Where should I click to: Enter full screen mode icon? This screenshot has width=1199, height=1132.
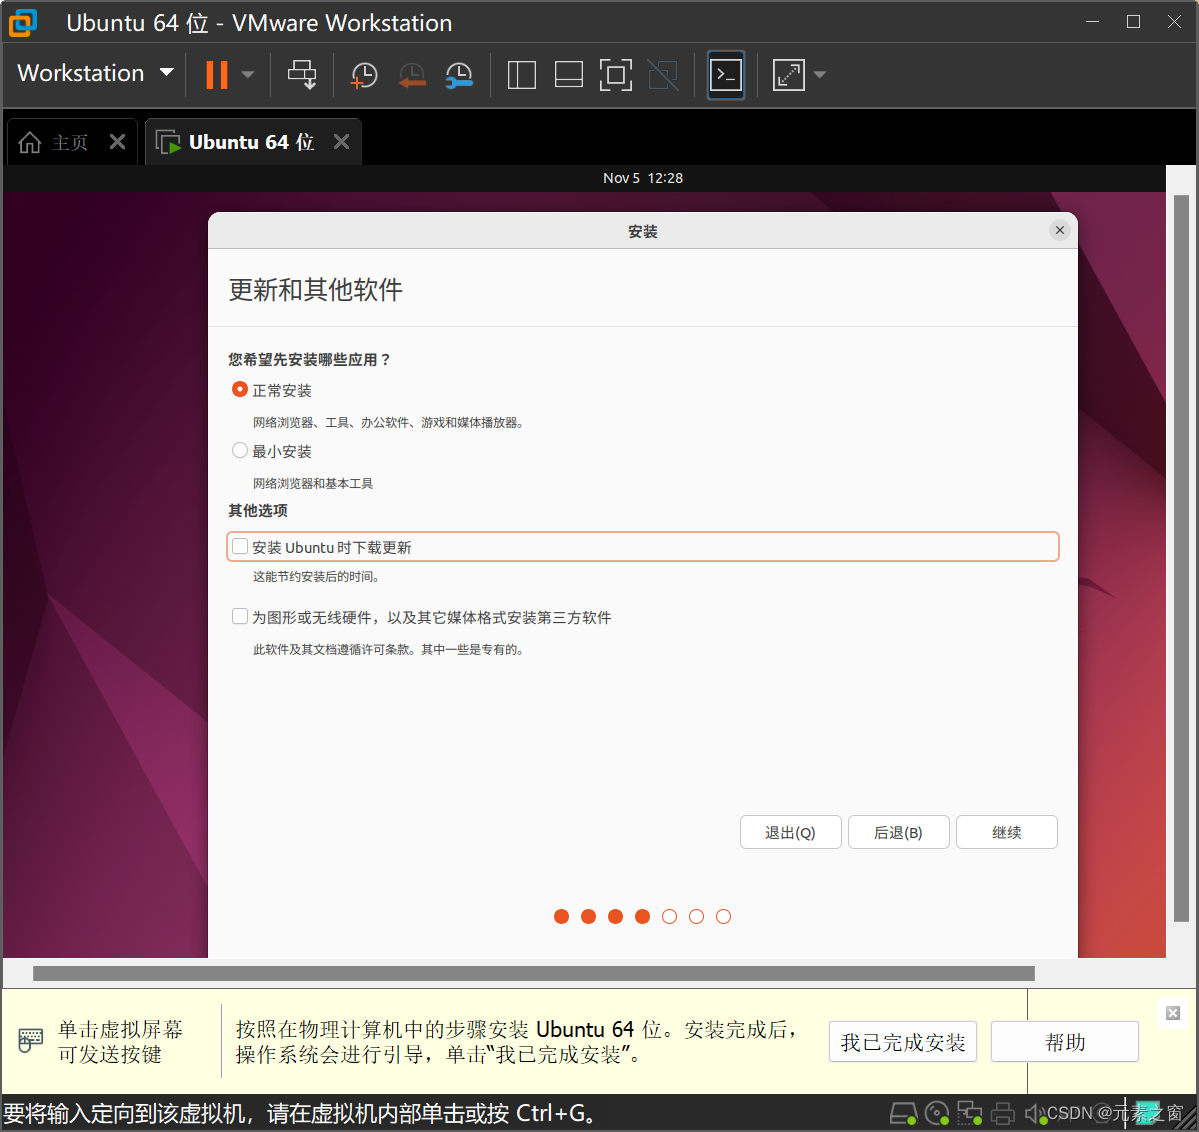pyautogui.click(x=616, y=75)
